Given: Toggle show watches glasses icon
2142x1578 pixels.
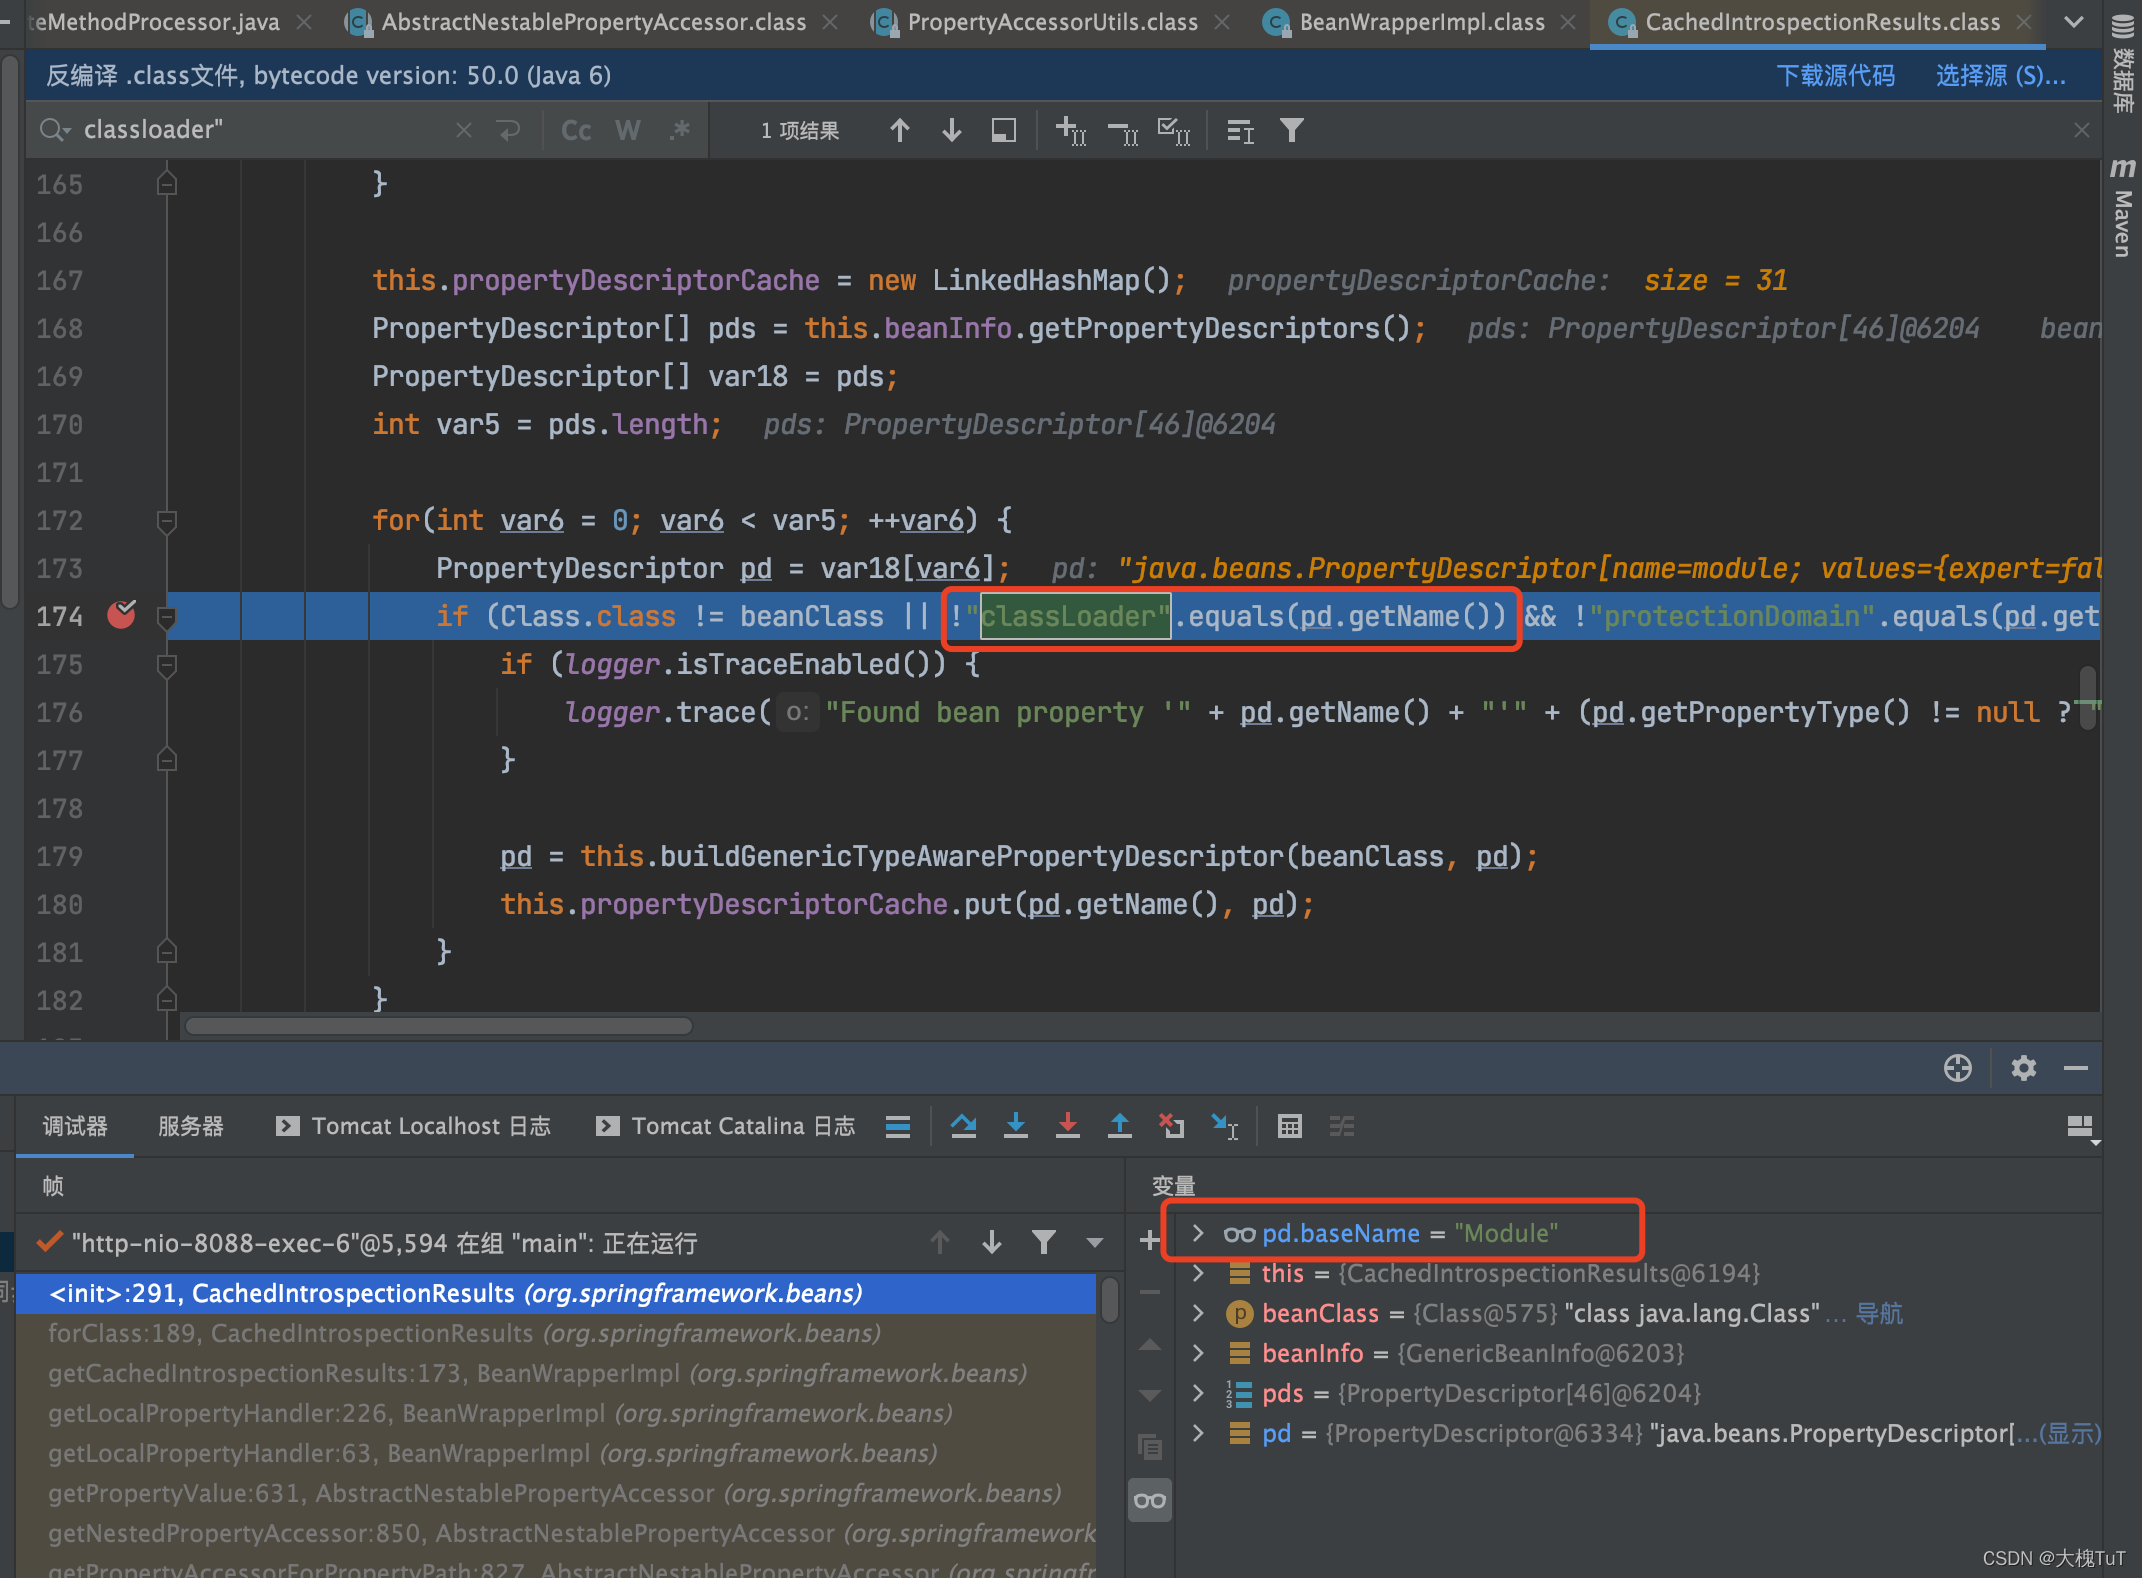Looking at the screenshot, I should coord(1150,1500).
